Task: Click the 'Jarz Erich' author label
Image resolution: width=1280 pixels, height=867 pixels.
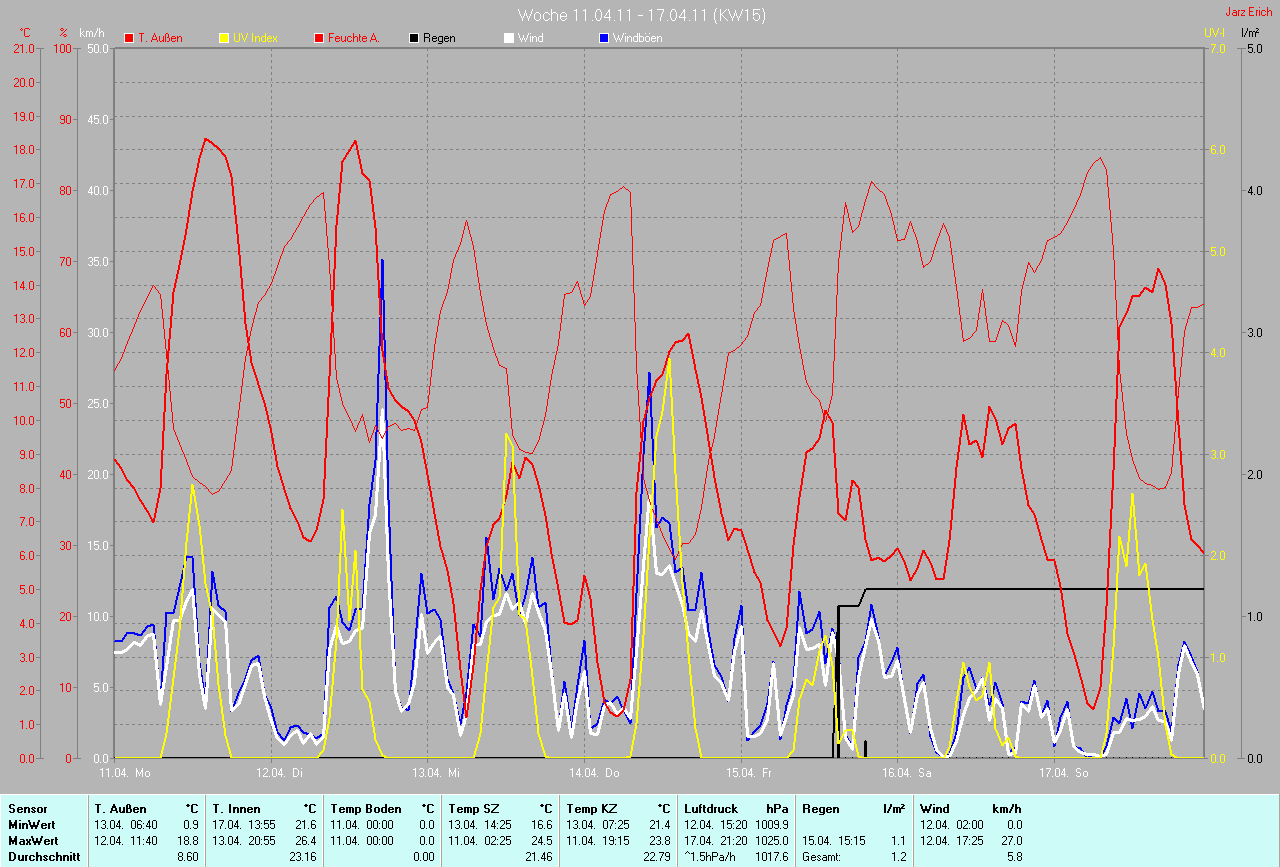Action: click(1249, 11)
